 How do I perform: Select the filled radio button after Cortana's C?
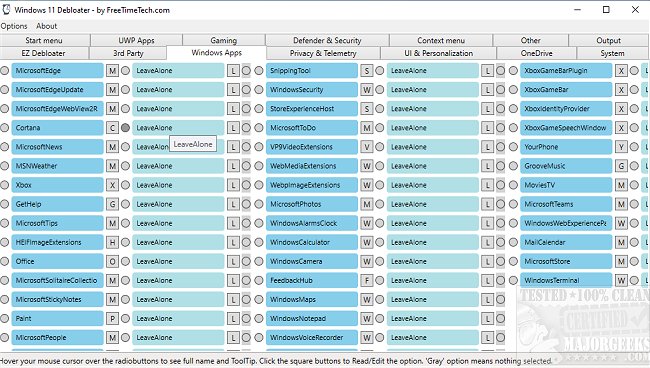[x=125, y=128]
